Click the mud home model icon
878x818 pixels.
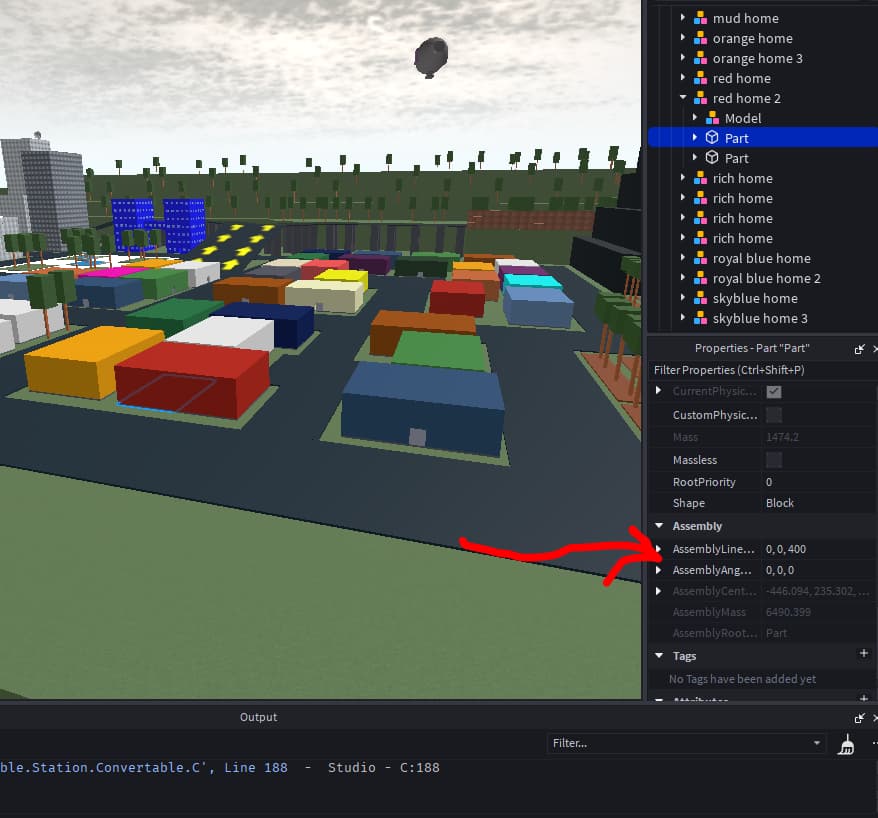[x=700, y=18]
